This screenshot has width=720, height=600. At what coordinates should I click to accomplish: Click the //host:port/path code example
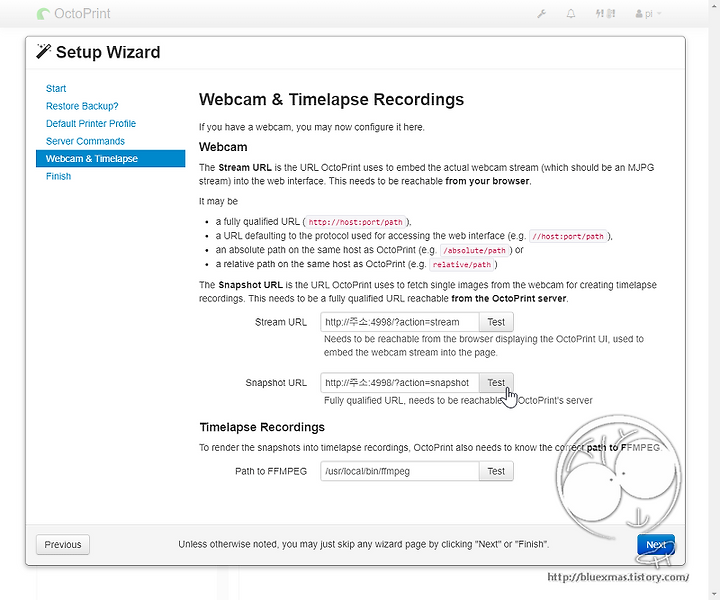point(568,236)
